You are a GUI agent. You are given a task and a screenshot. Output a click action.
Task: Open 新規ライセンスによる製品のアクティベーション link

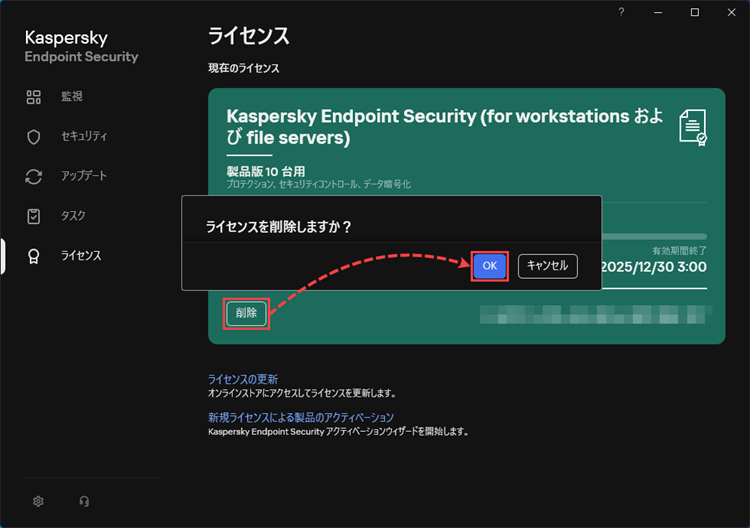pyautogui.click(x=301, y=418)
